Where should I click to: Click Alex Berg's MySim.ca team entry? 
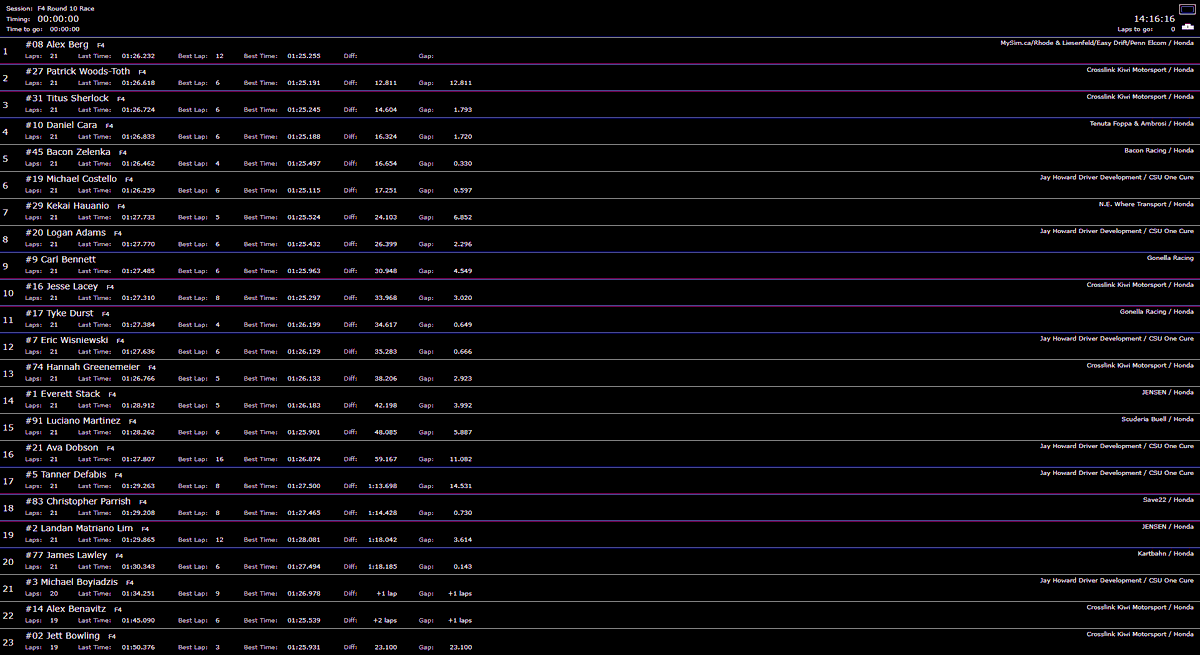(1097, 43)
